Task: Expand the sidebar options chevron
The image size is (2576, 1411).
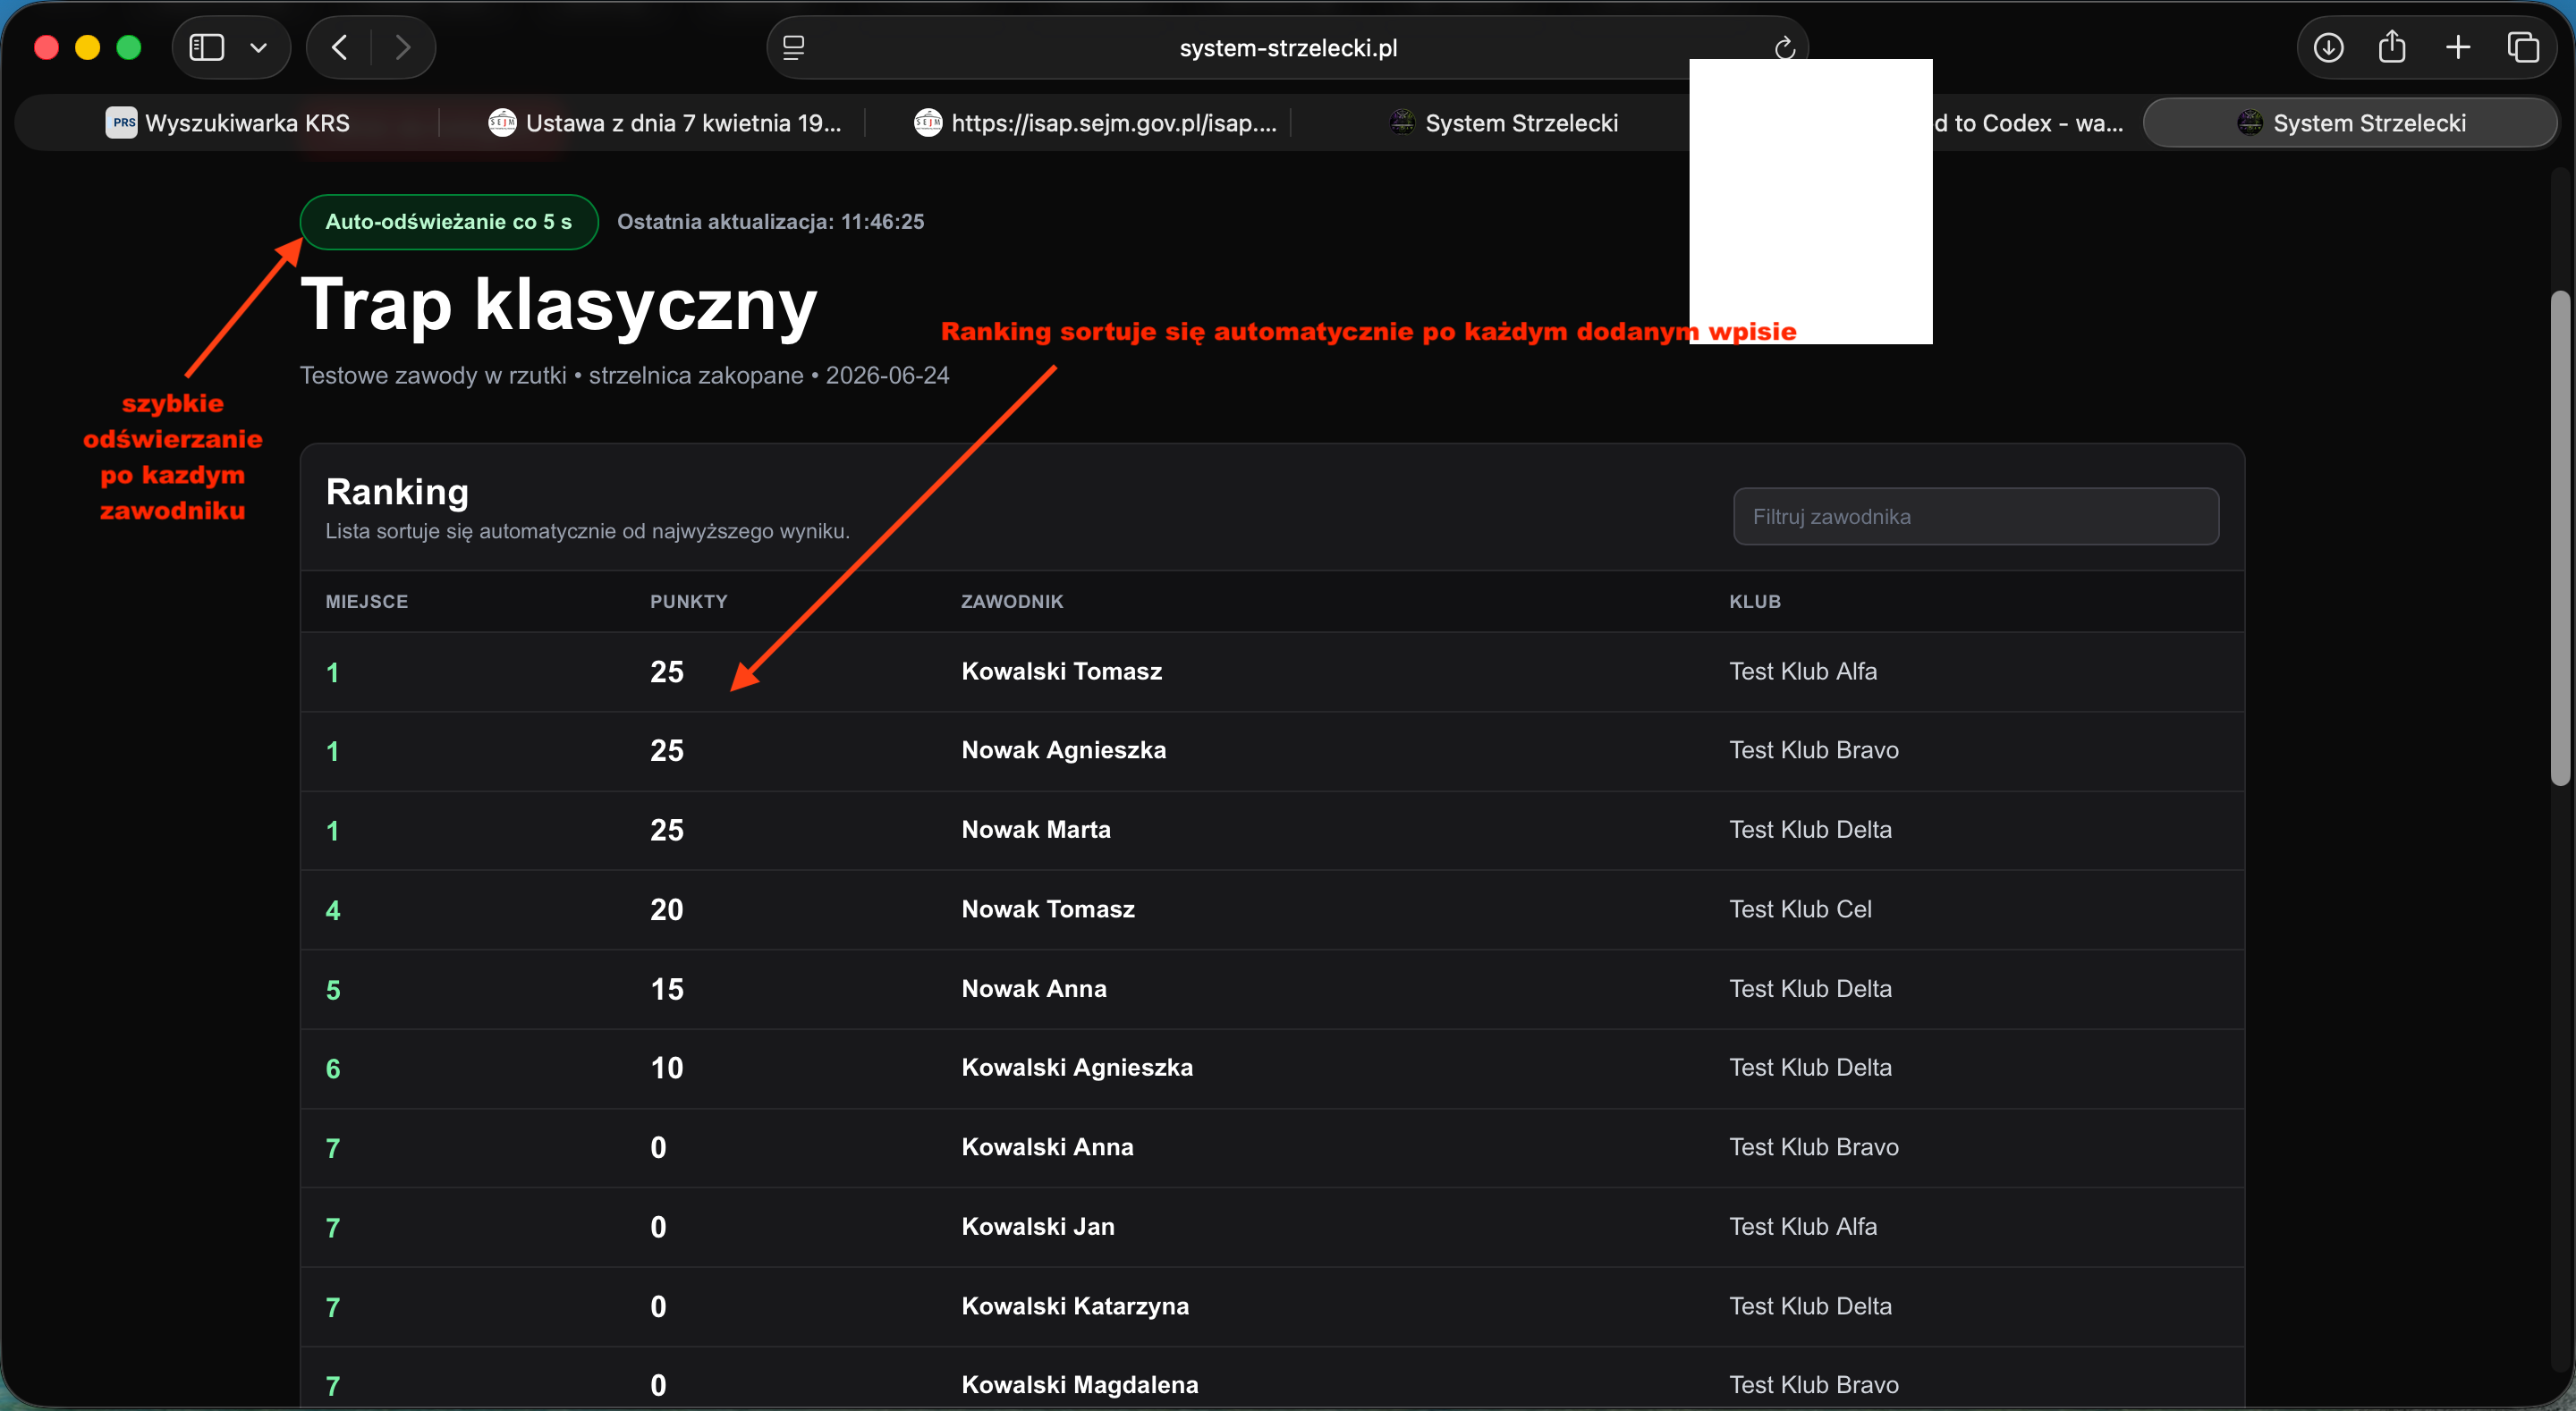Action: [x=258, y=47]
